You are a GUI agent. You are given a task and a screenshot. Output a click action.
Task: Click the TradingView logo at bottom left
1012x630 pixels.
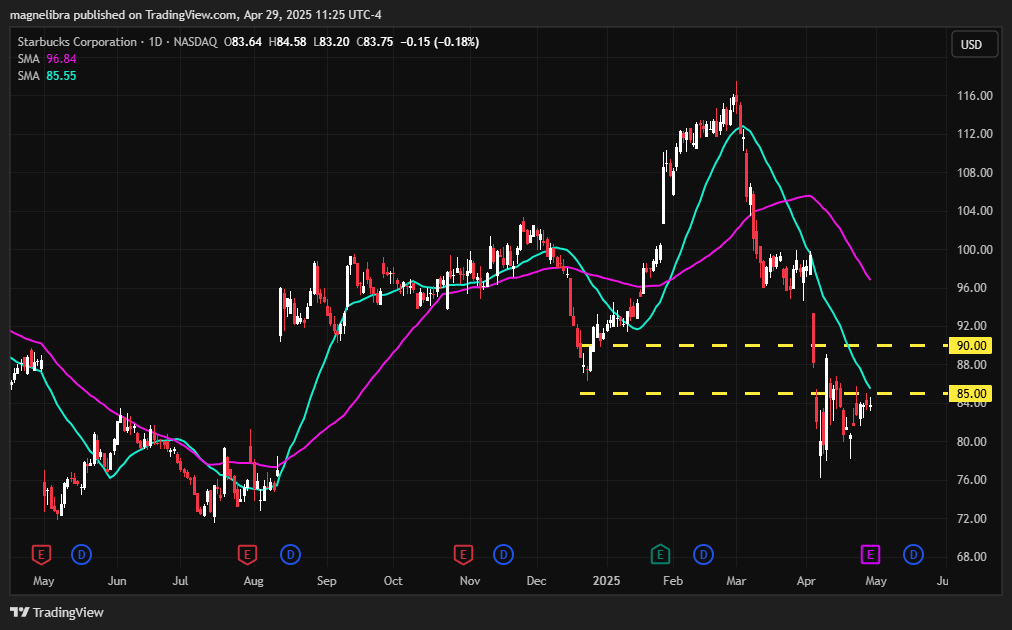point(57,612)
